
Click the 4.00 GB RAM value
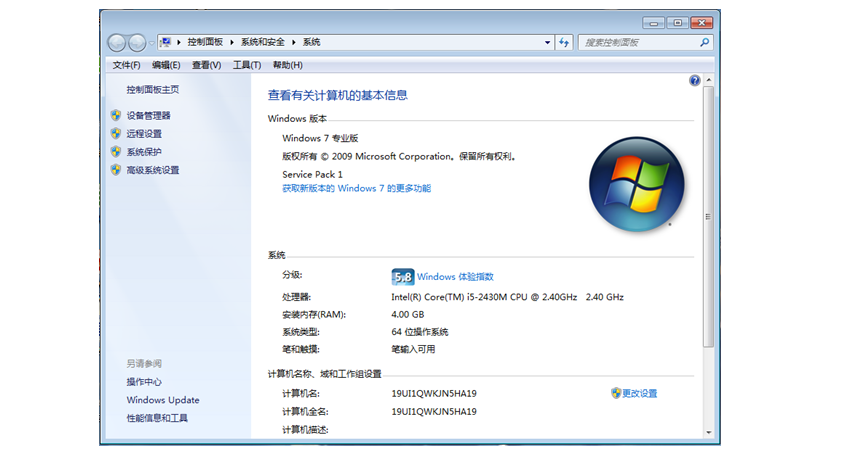408,314
